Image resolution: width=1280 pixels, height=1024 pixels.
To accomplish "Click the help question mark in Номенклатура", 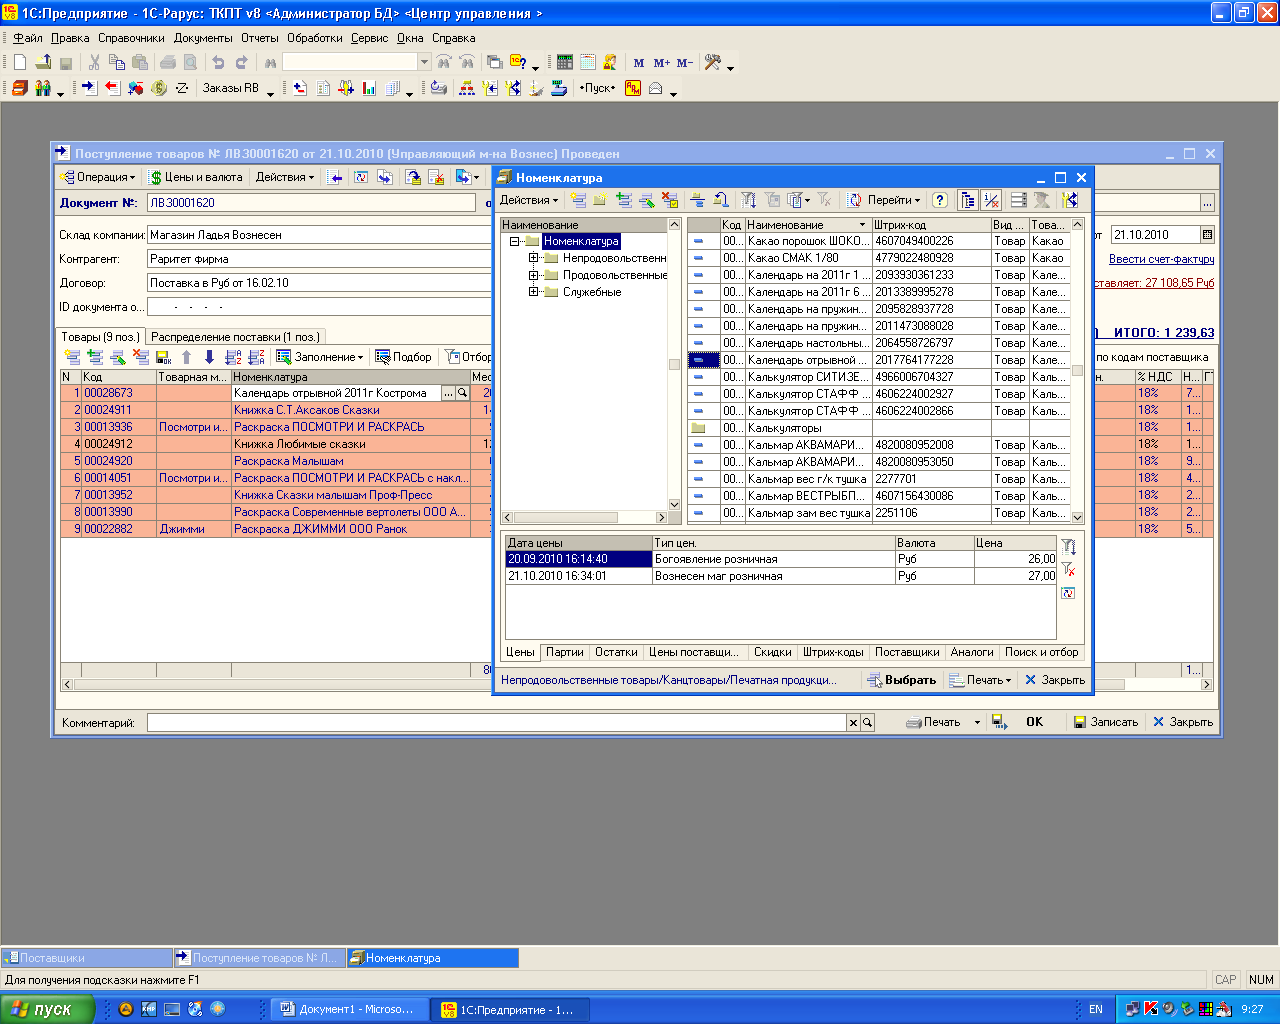I will tap(940, 200).
